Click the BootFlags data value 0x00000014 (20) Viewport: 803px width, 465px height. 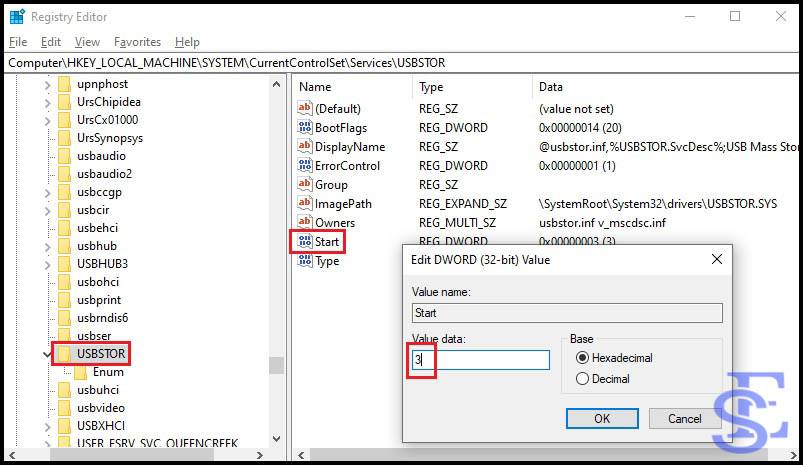pos(580,128)
